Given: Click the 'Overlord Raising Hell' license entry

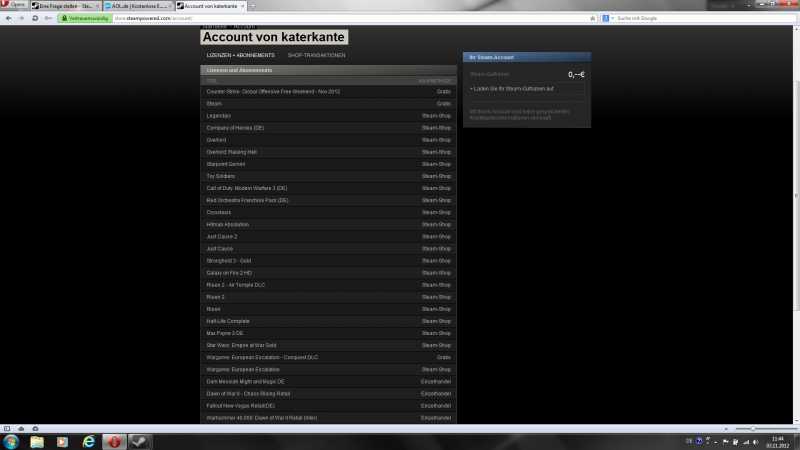Looking at the screenshot, I should [x=329, y=152].
